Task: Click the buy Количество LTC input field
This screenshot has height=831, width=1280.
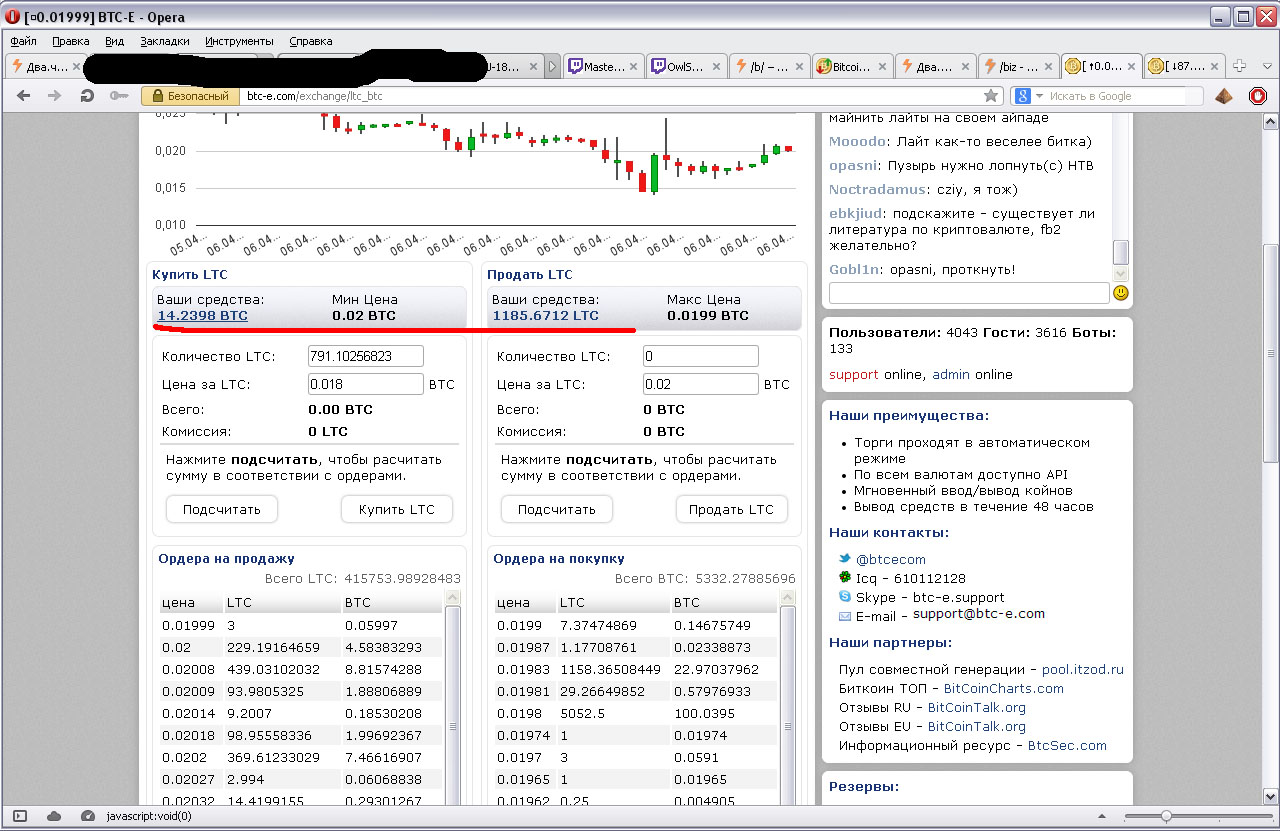Action: (366, 356)
